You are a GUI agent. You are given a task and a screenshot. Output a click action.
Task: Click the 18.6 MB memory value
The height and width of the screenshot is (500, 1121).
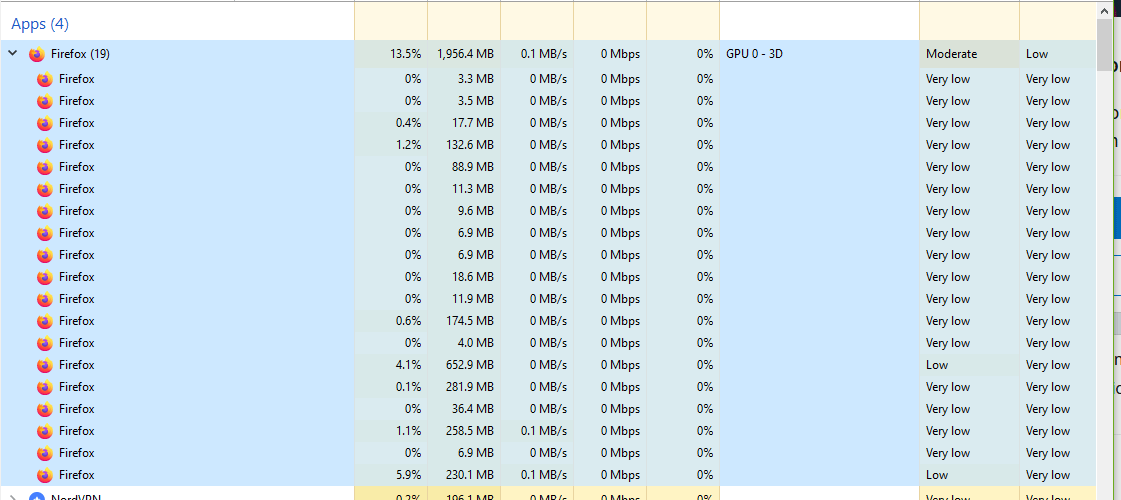click(x=473, y=277)
